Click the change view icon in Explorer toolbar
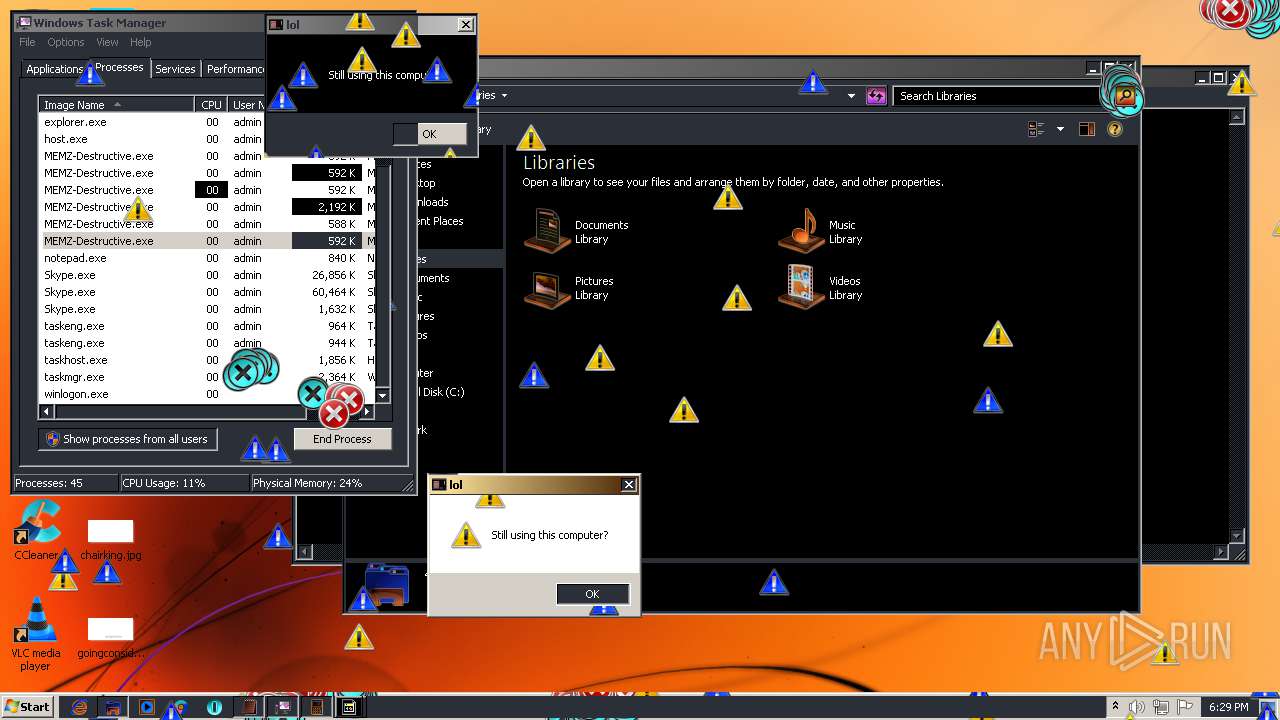The width and height of the screenshot is (1280, 720). coord(1036,129)
